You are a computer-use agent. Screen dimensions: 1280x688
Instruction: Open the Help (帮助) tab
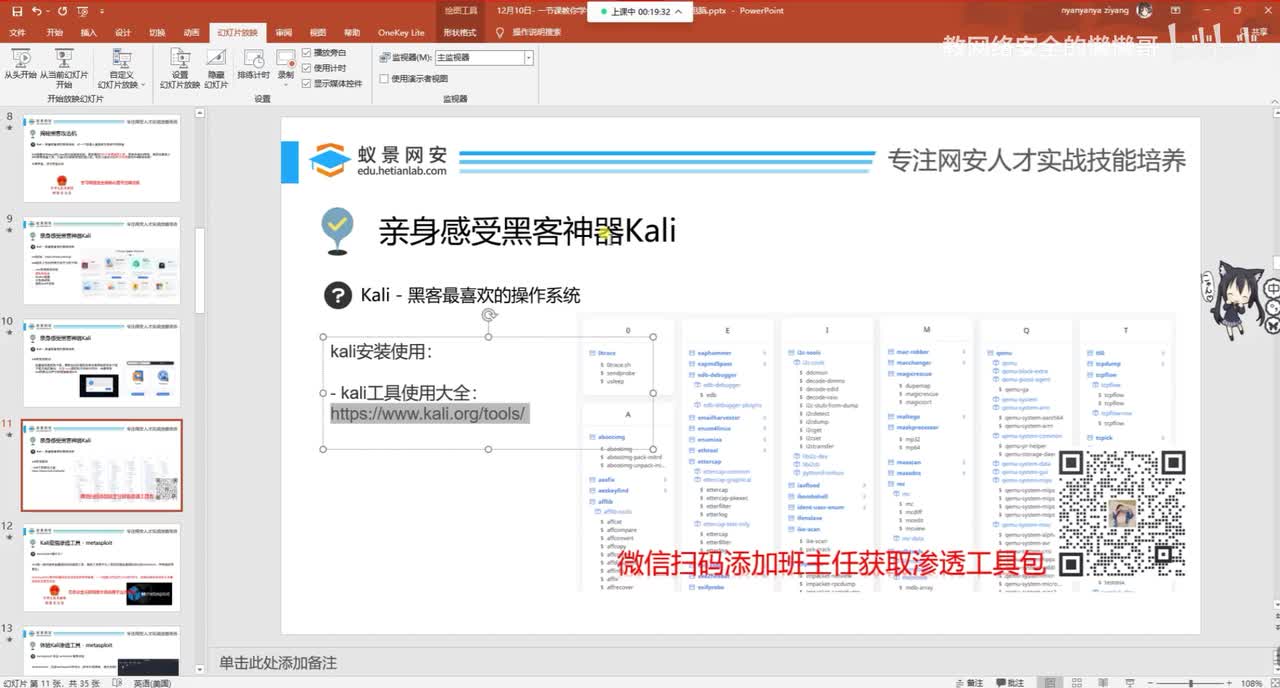tap(352, 32)
